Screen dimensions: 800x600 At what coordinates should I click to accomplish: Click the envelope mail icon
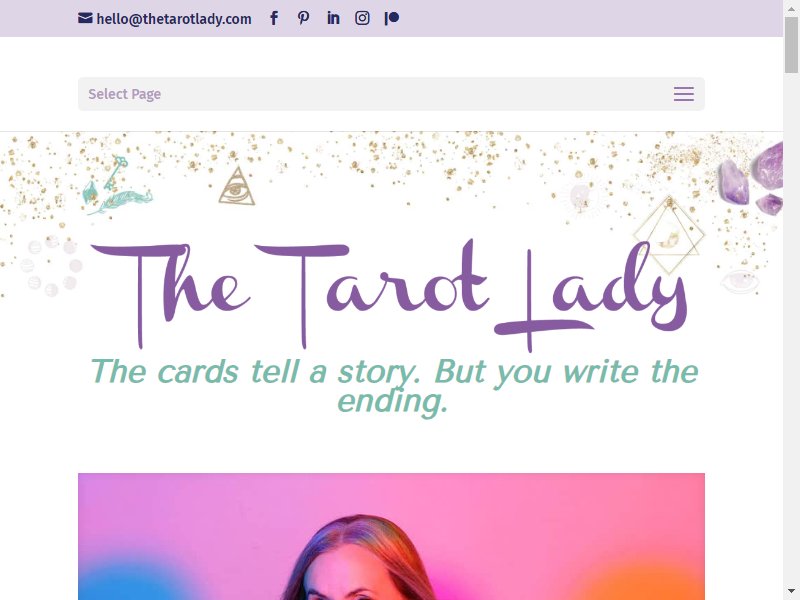85,18
